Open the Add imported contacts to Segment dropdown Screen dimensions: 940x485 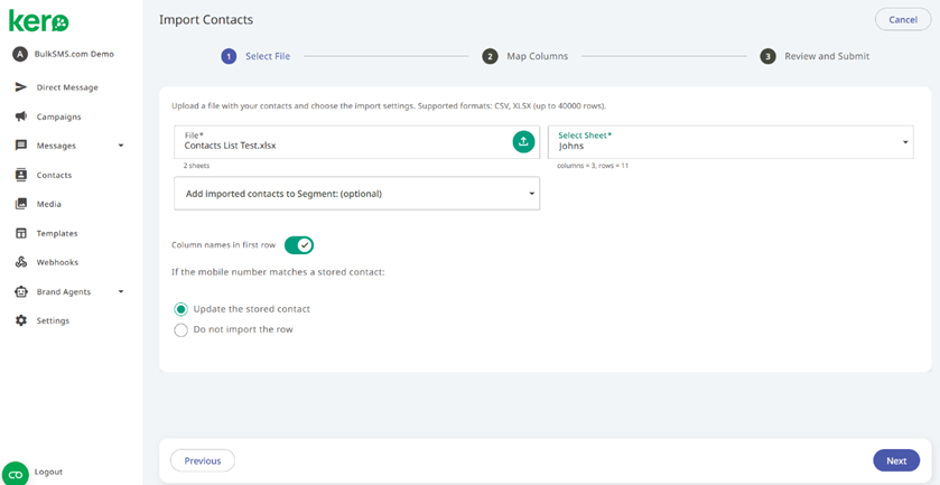[357, 193]
